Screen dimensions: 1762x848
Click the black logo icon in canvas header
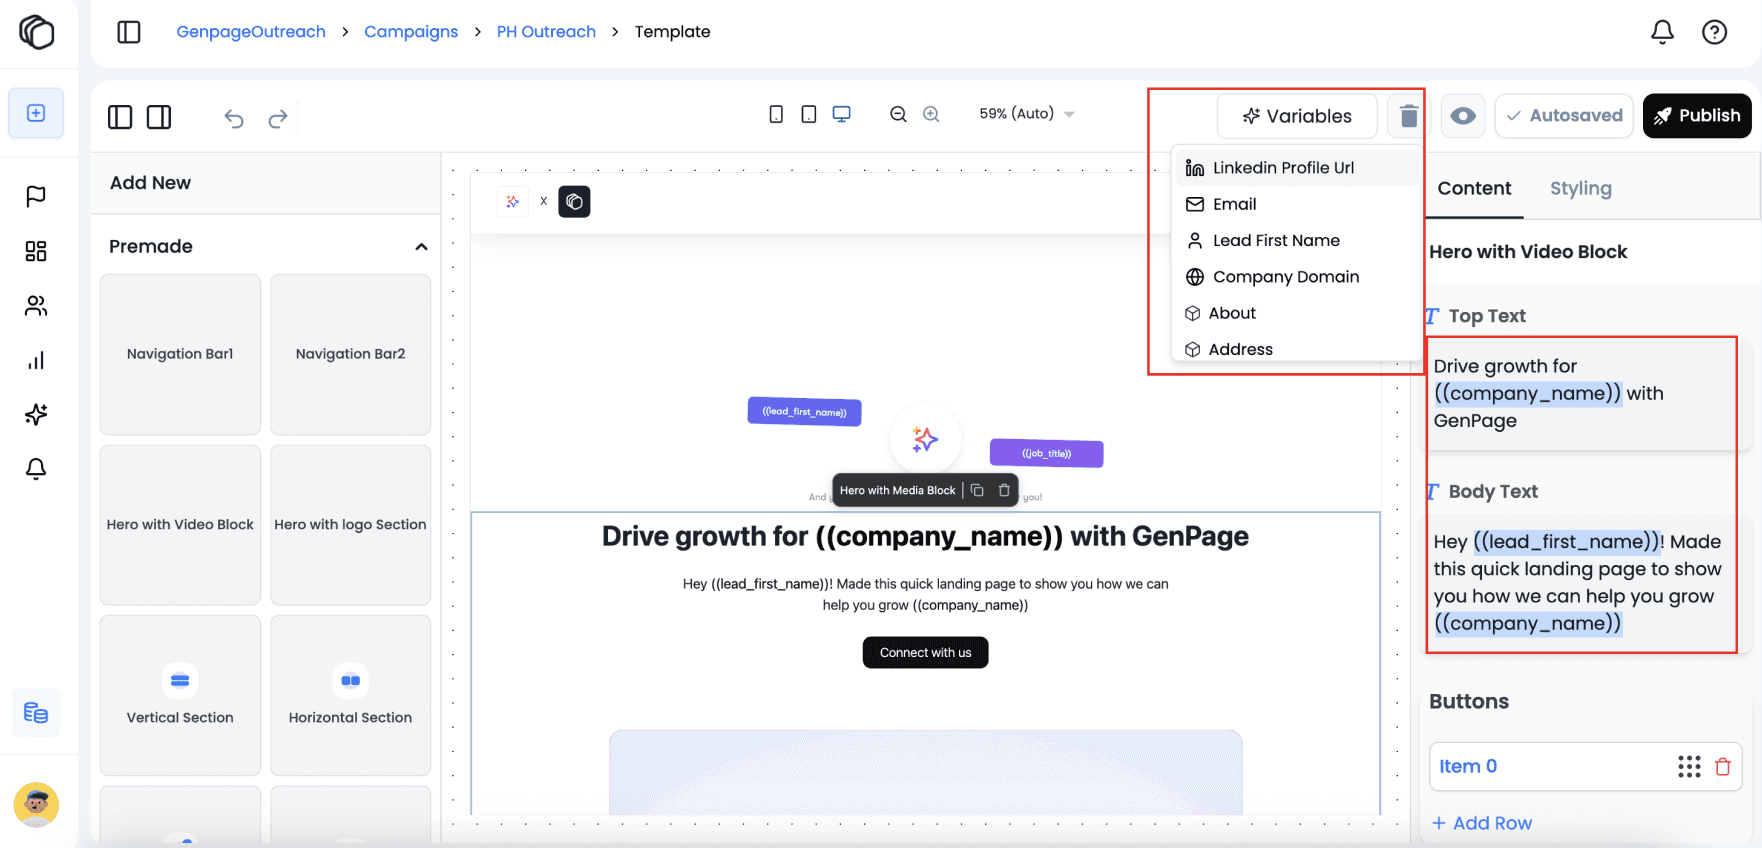(x=574, y=201)
